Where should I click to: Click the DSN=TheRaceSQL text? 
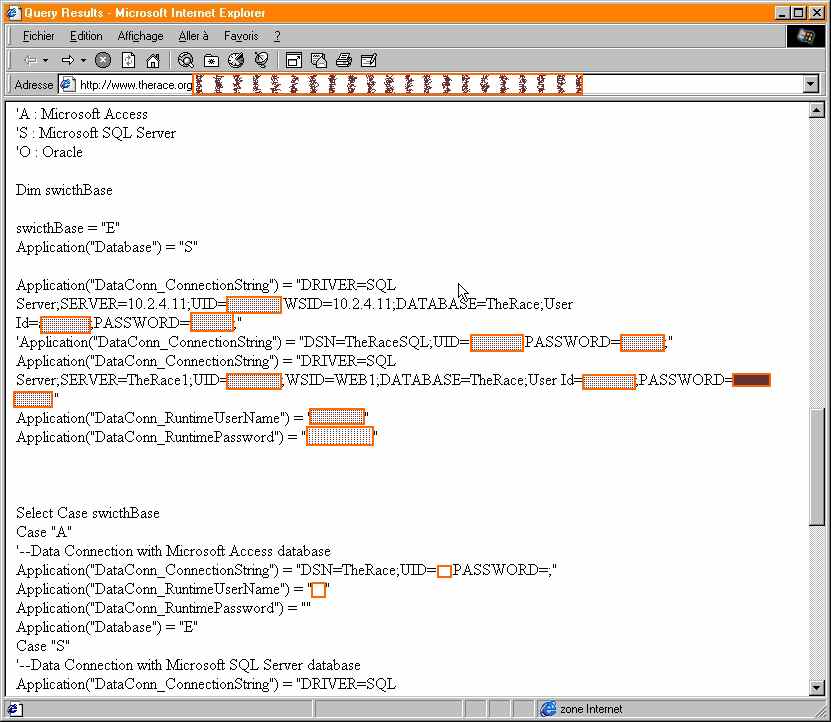[365, 342]
